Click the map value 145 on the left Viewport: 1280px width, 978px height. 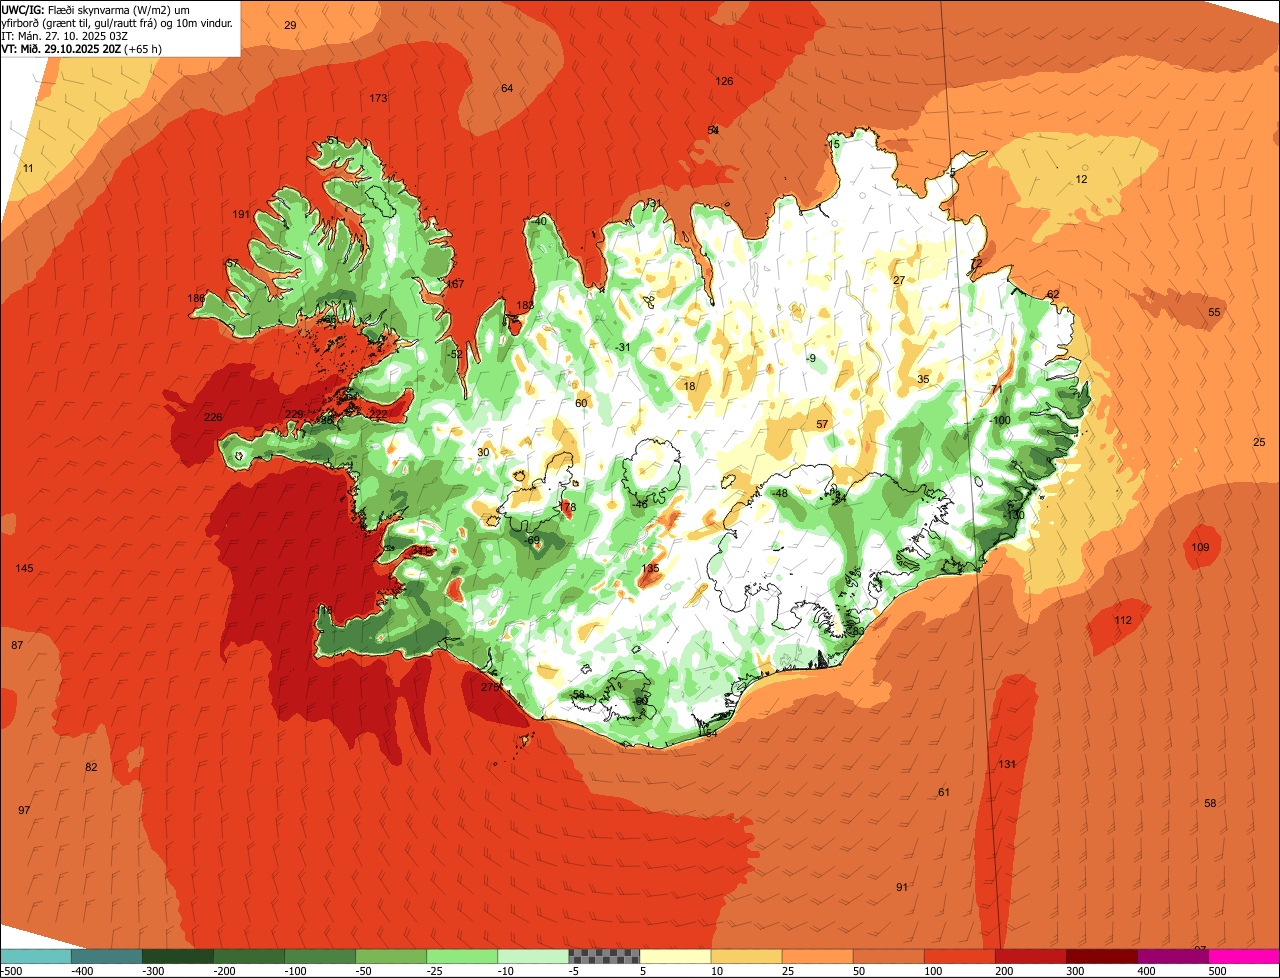pyautogui.click(x=24, y=568)
